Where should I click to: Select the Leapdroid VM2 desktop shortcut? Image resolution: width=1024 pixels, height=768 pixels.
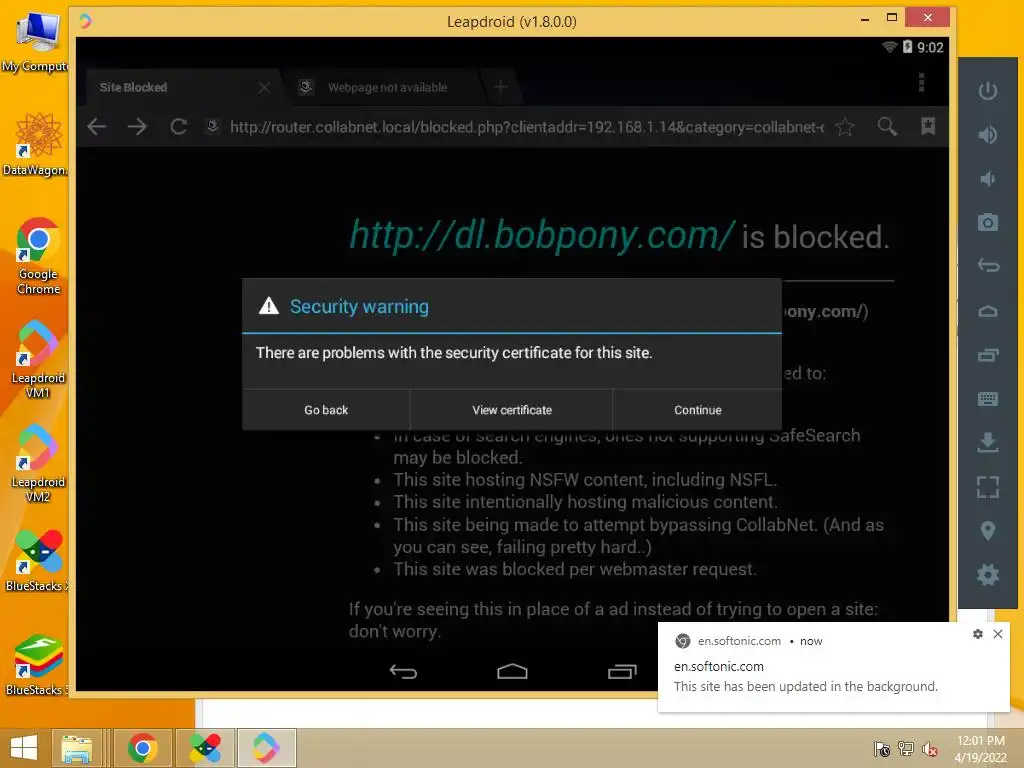click(38, 464)
